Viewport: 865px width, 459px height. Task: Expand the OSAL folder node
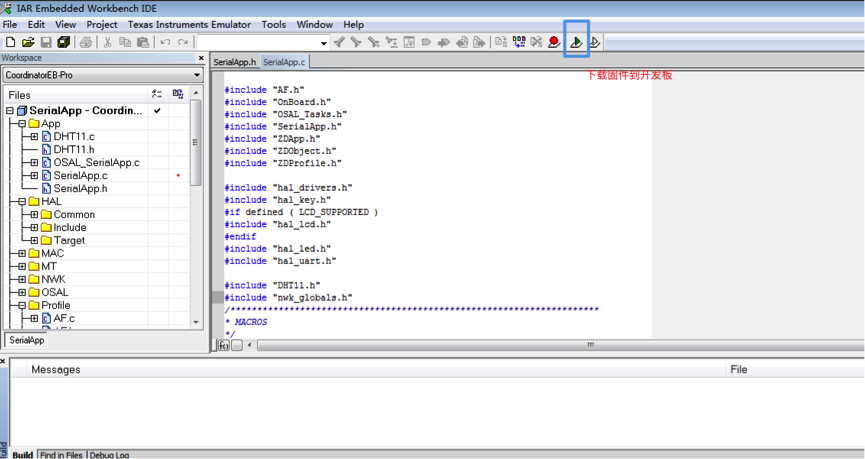(x=22, y=293)
